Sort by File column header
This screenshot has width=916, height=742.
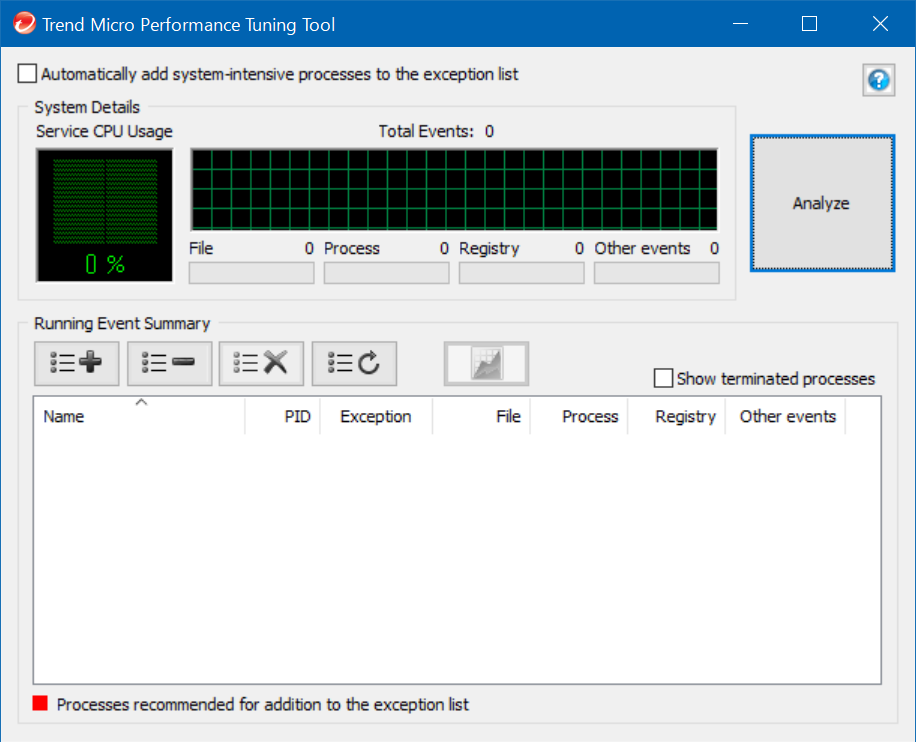point(481,417)
